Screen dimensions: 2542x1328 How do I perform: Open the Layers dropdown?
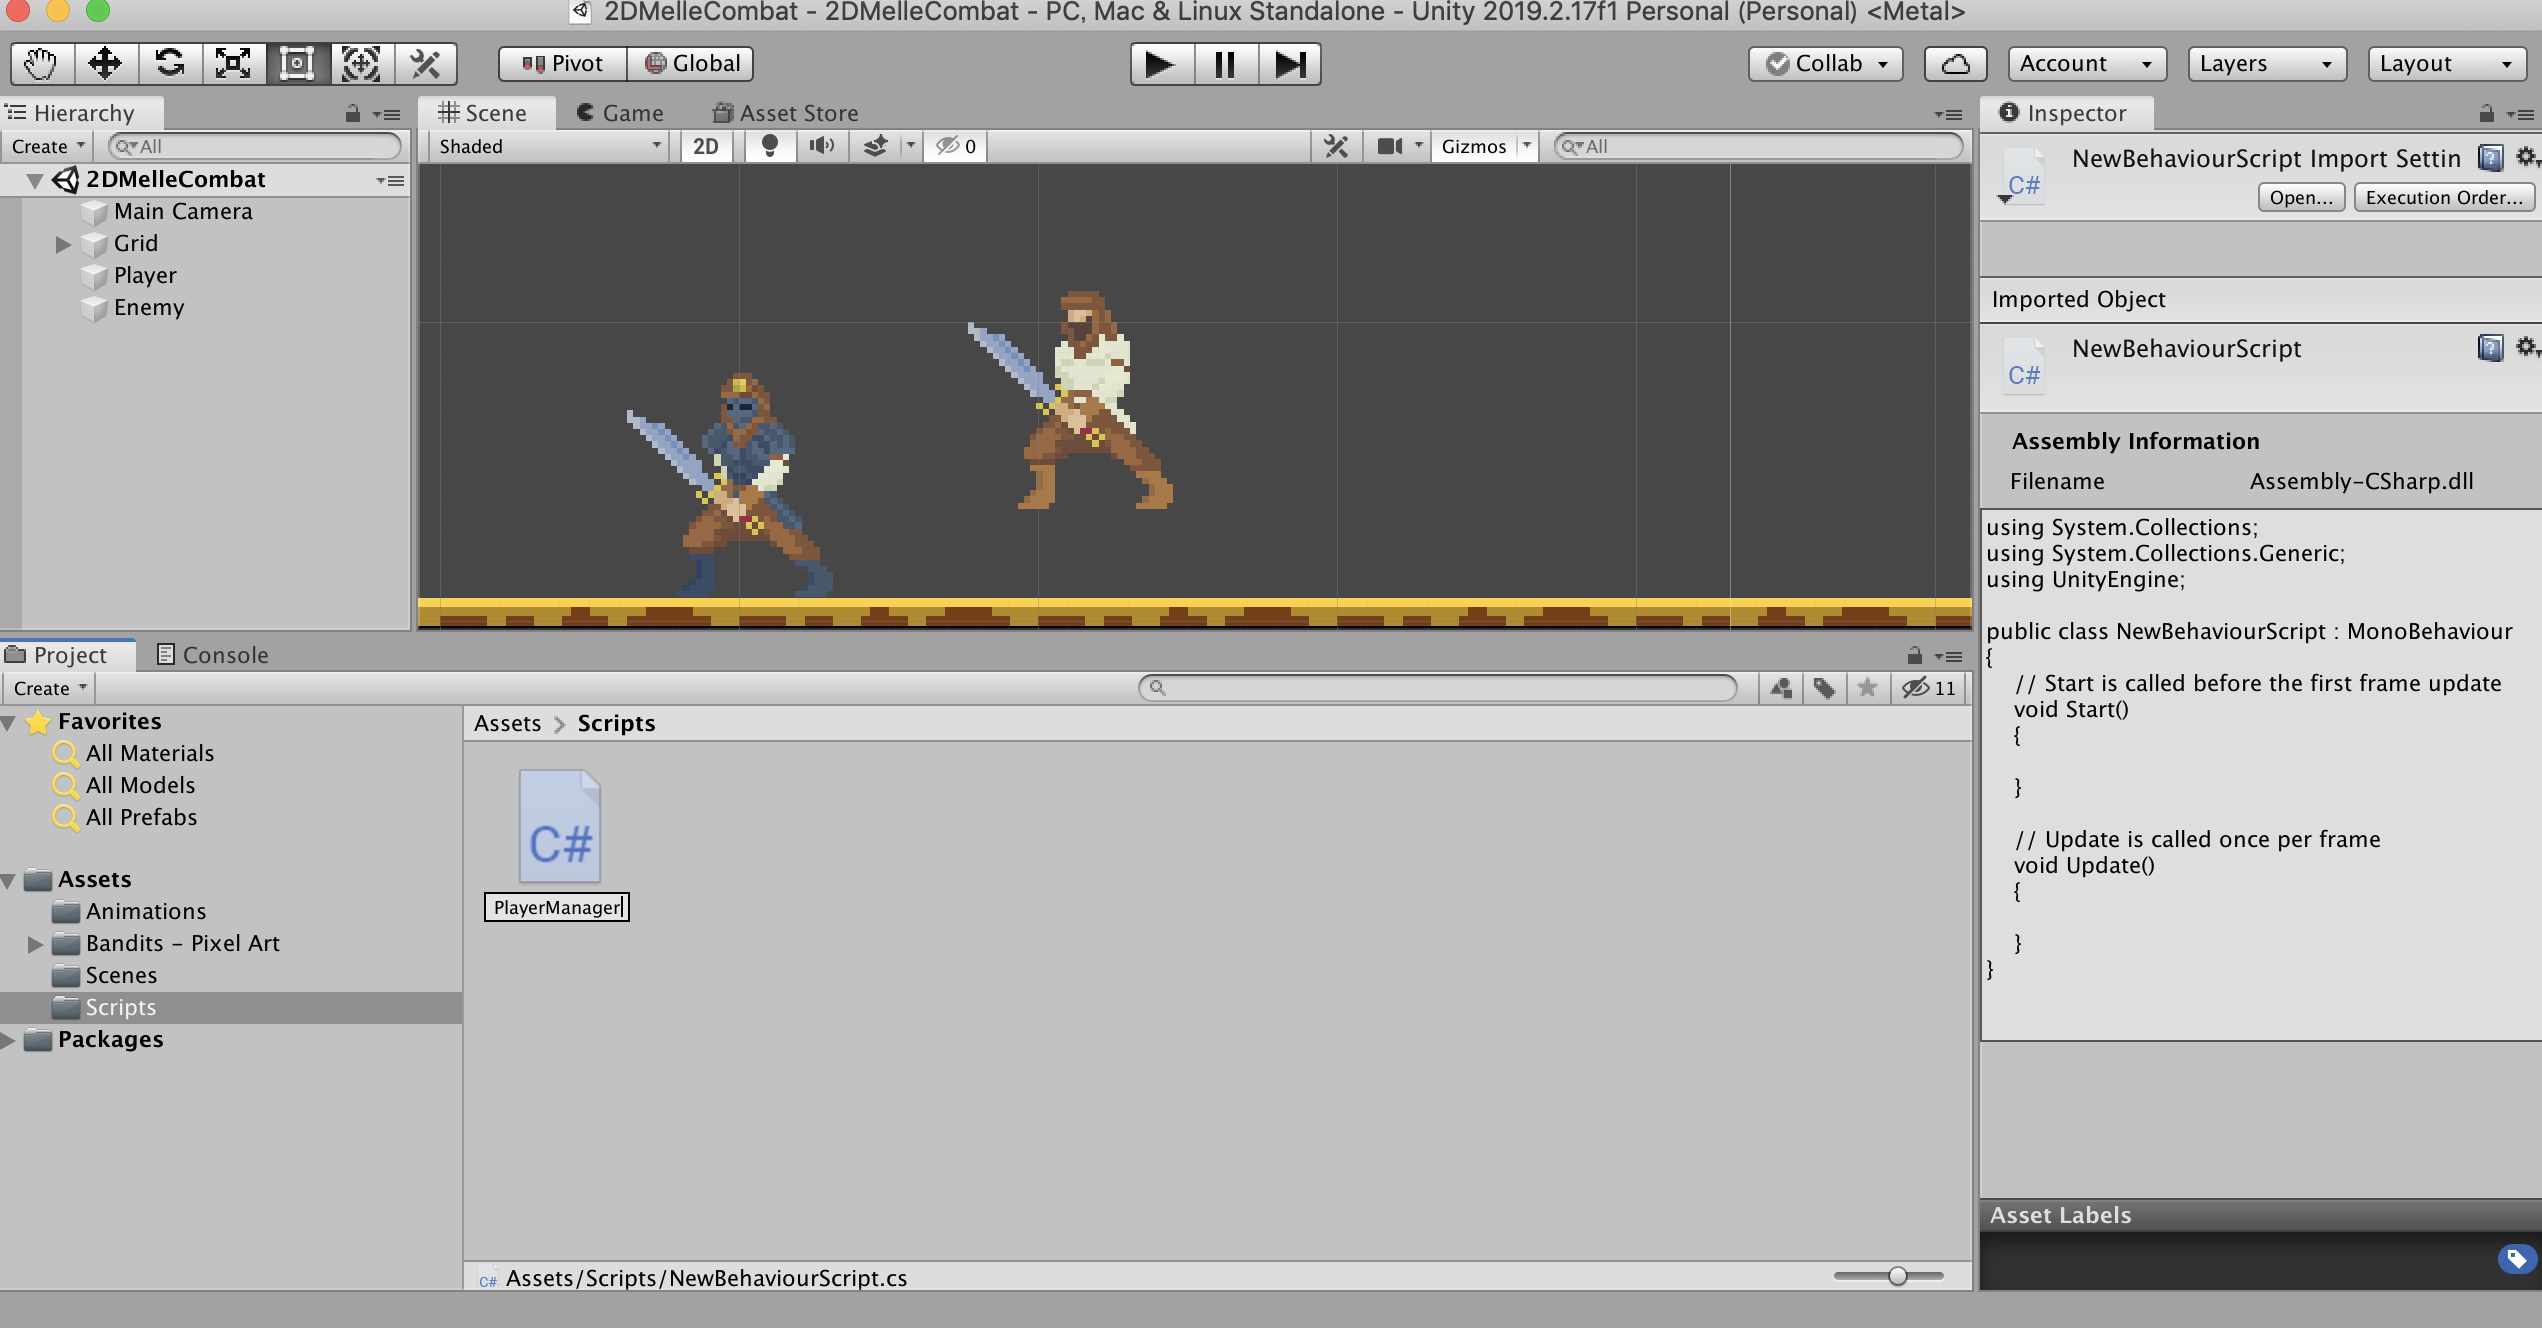click(x=2267, y=64)
